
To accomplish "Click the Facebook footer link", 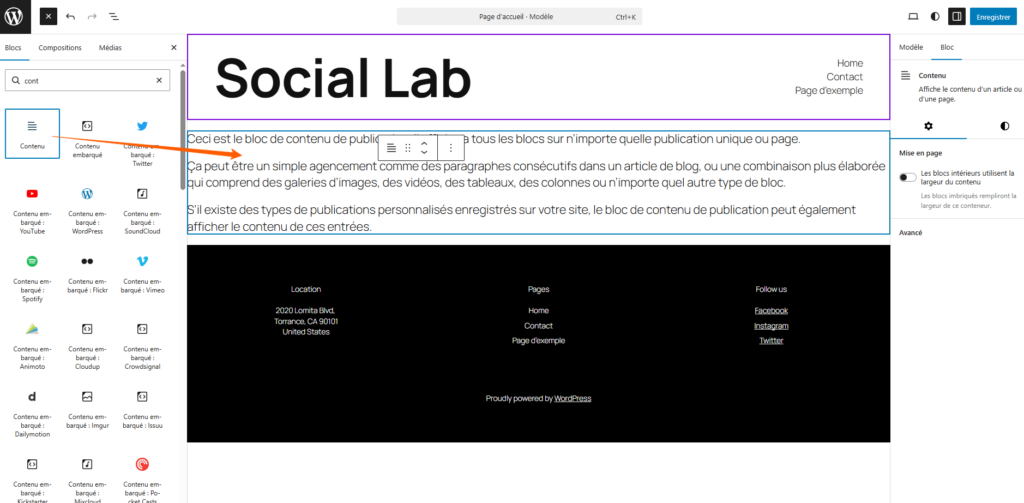I will tap(771, 311).
